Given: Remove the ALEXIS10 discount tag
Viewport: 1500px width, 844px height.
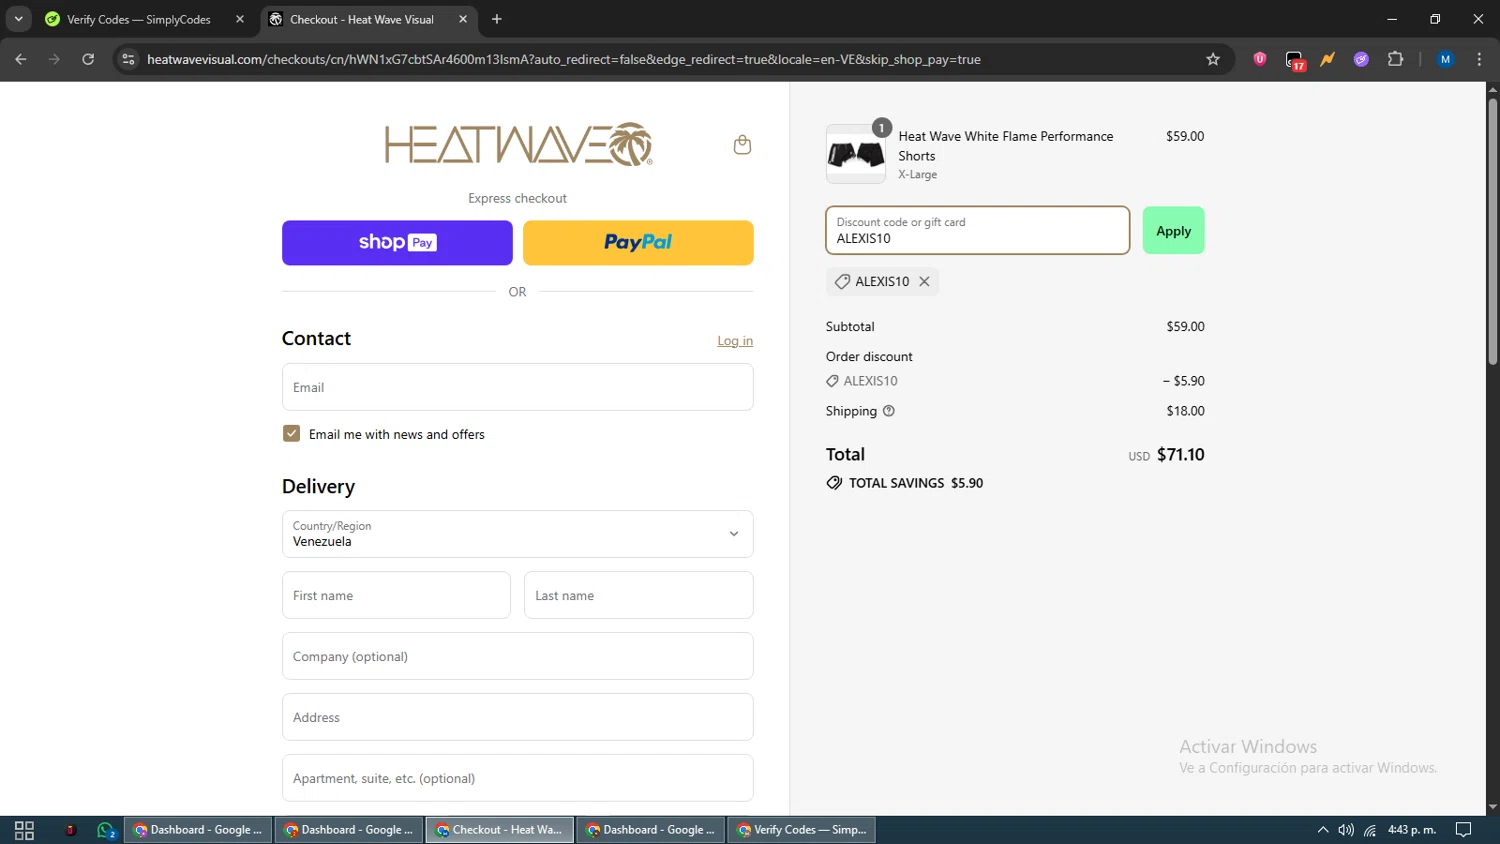Looking at the screenshot, I should click(924, 282).
